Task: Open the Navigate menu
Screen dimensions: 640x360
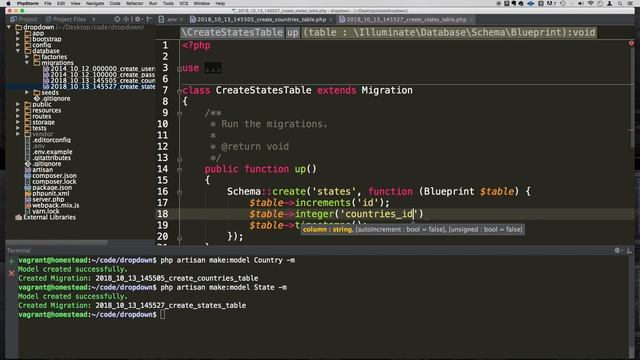Action: pyautogui.click(x=95, y=3)
